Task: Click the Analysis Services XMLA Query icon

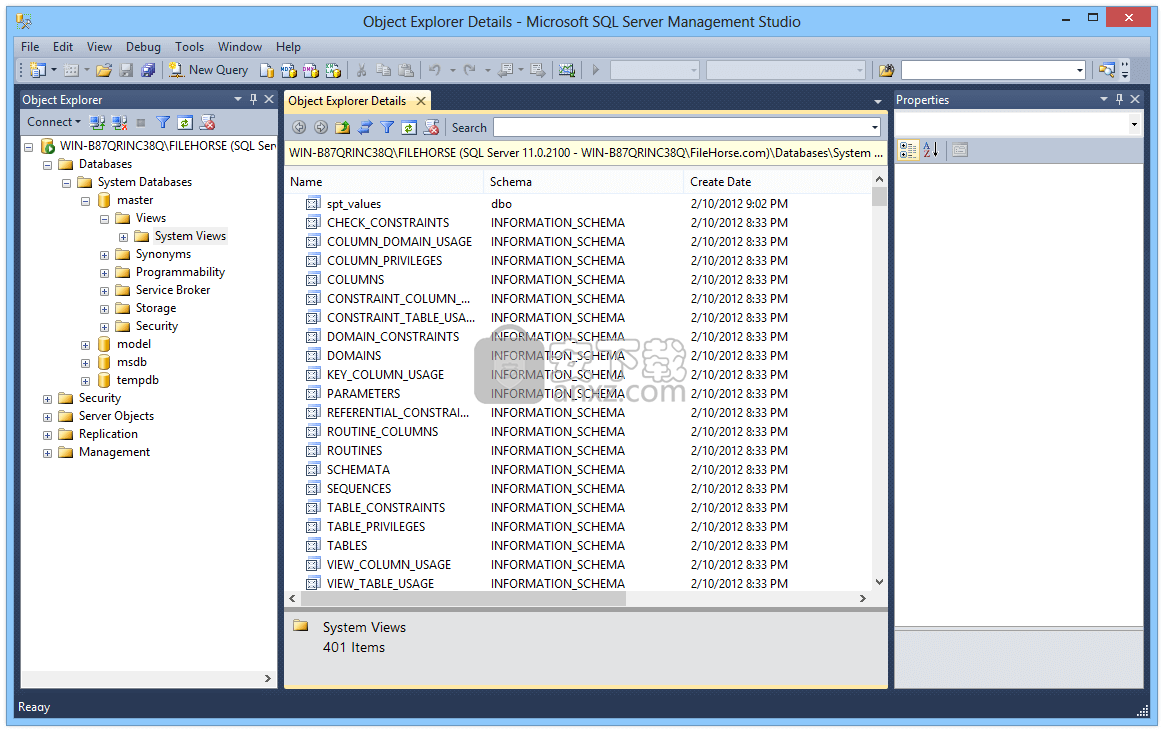Action: [x=333, y=70]
